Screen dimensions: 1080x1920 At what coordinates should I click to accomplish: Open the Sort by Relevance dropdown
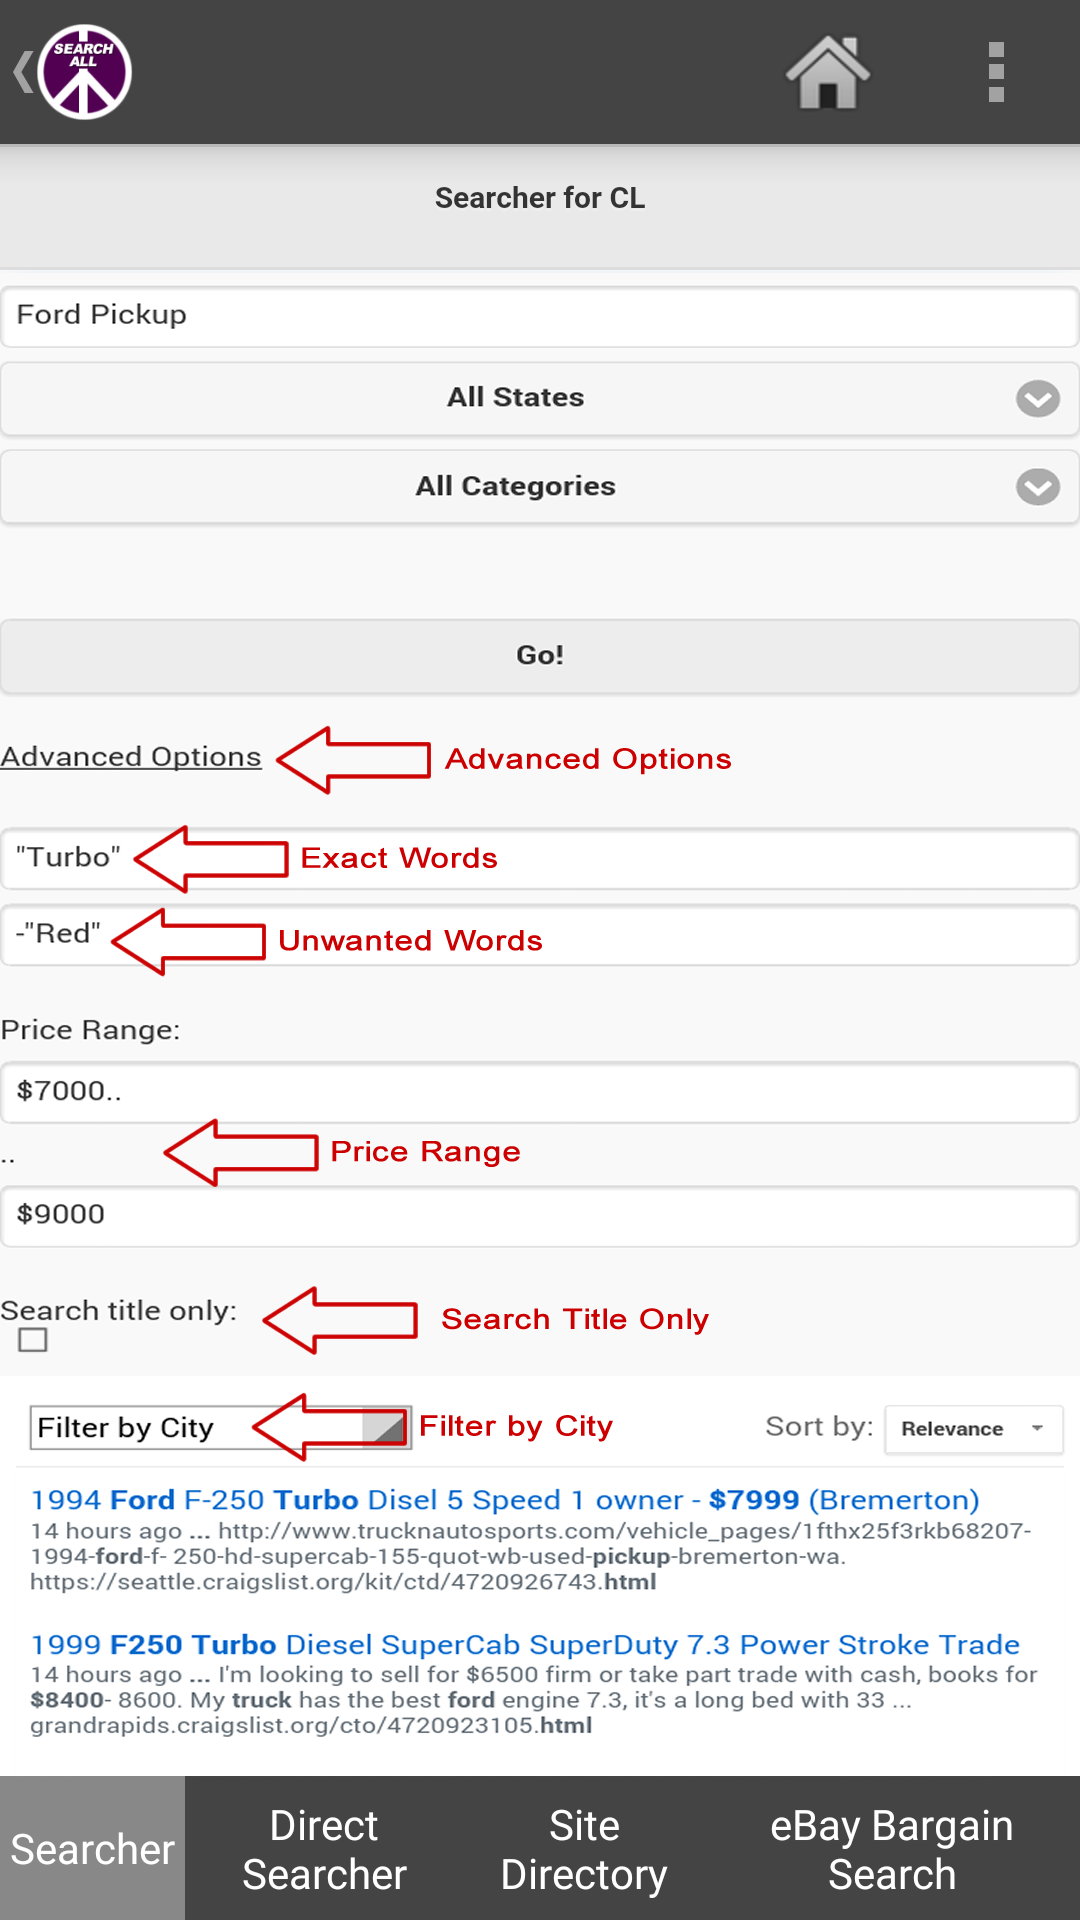pyautogui.click(x=973, y=1429)
